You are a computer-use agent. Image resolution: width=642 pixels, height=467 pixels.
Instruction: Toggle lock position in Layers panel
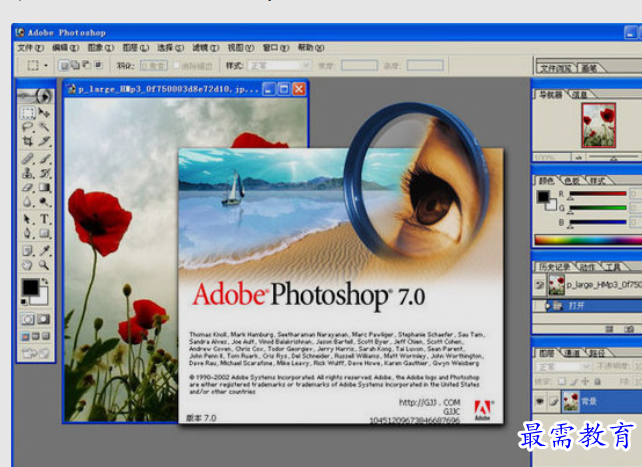585,381
